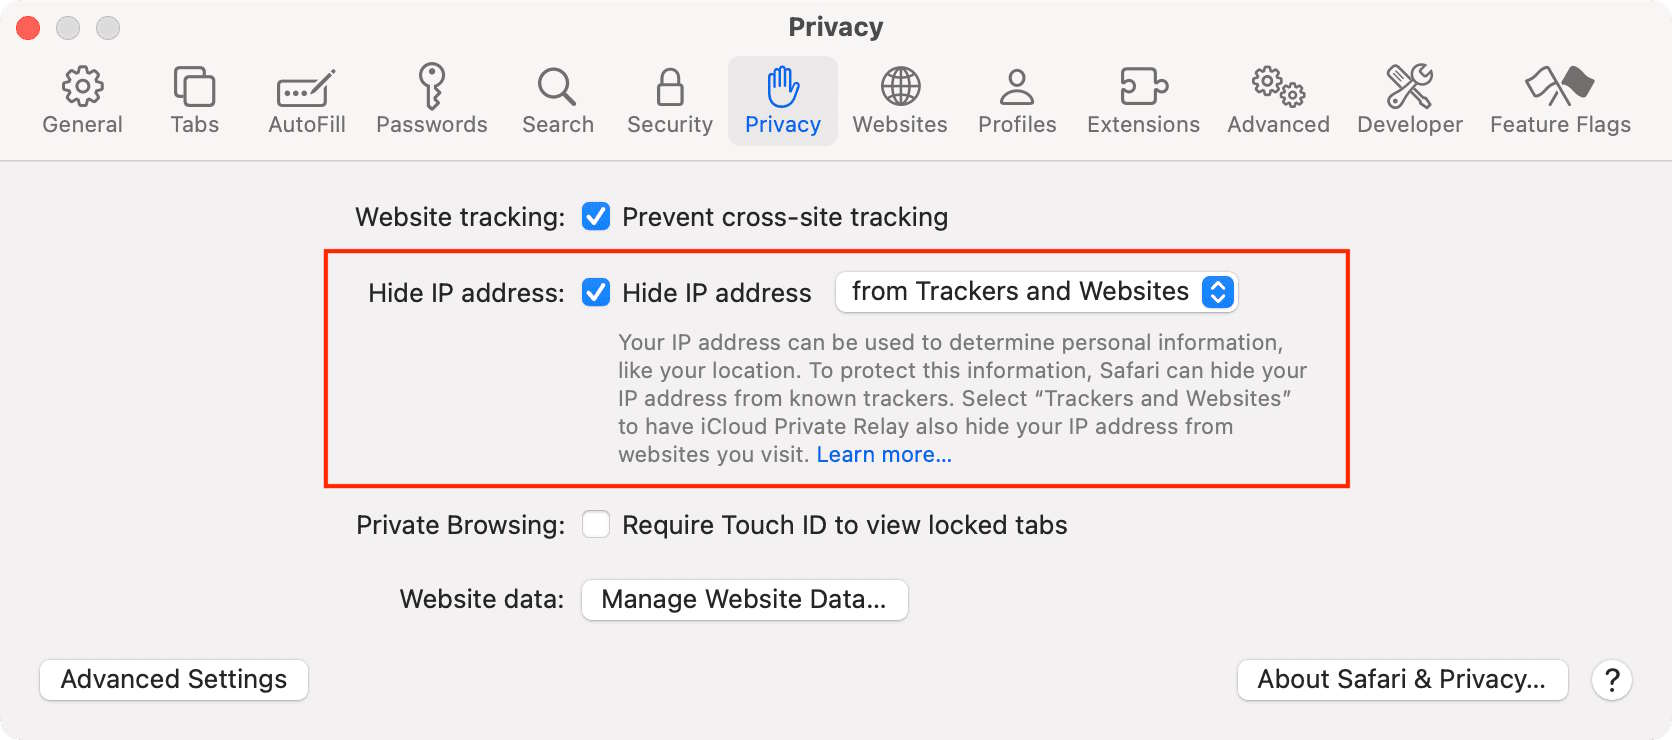Open the Search settings tab

(557, 97)
